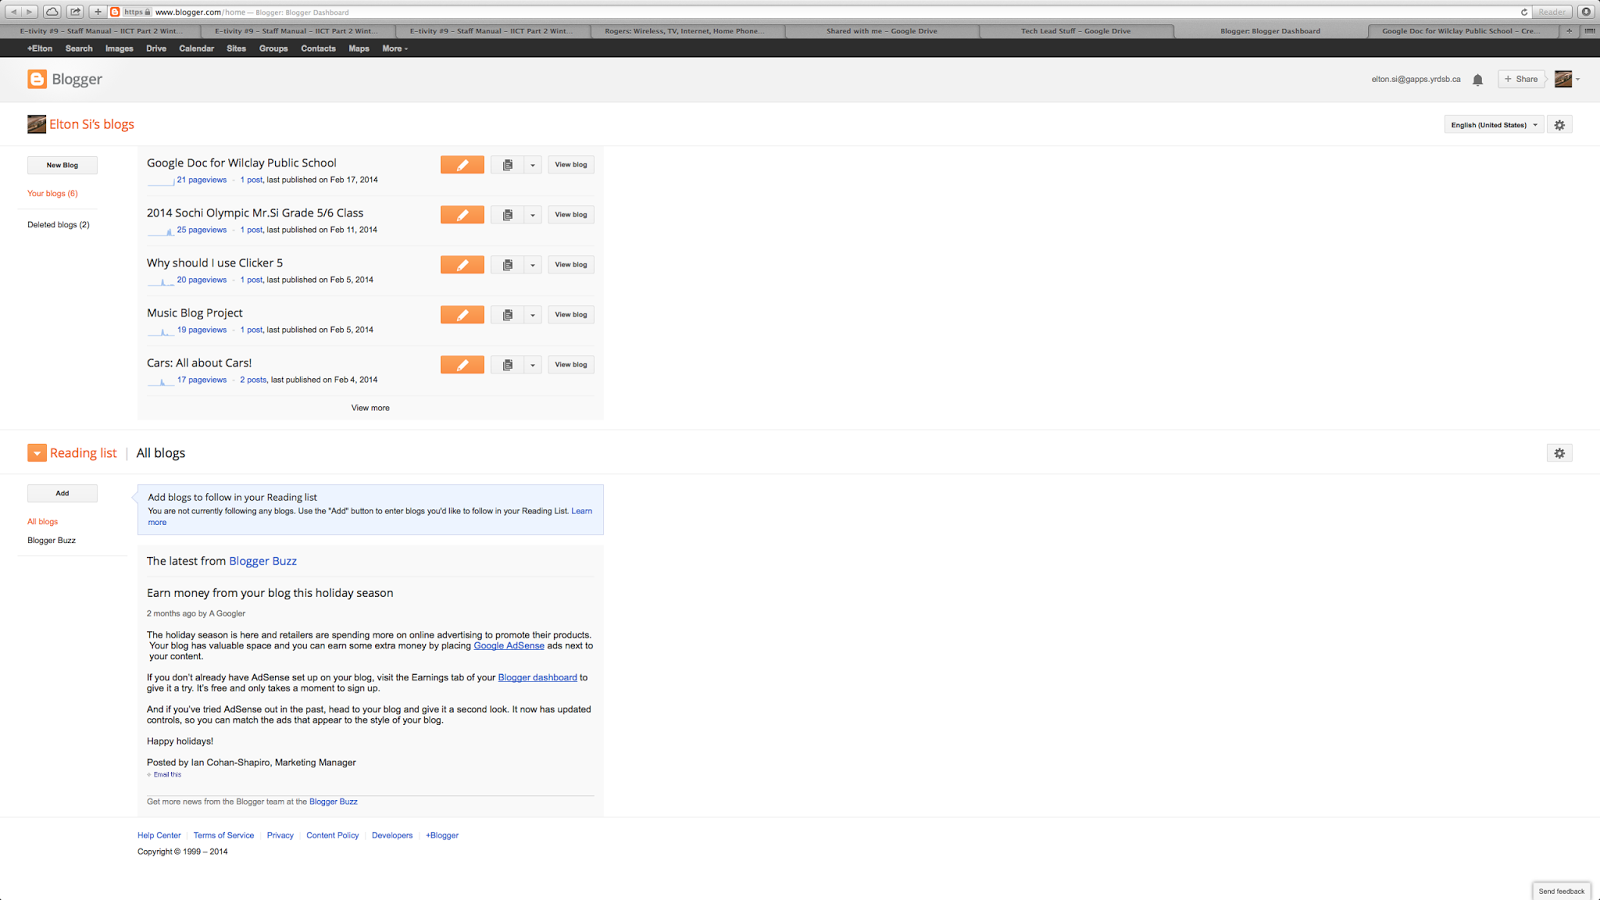Switch to the Tech Lead Stuff – Google Drive tab

(1076, 31)
